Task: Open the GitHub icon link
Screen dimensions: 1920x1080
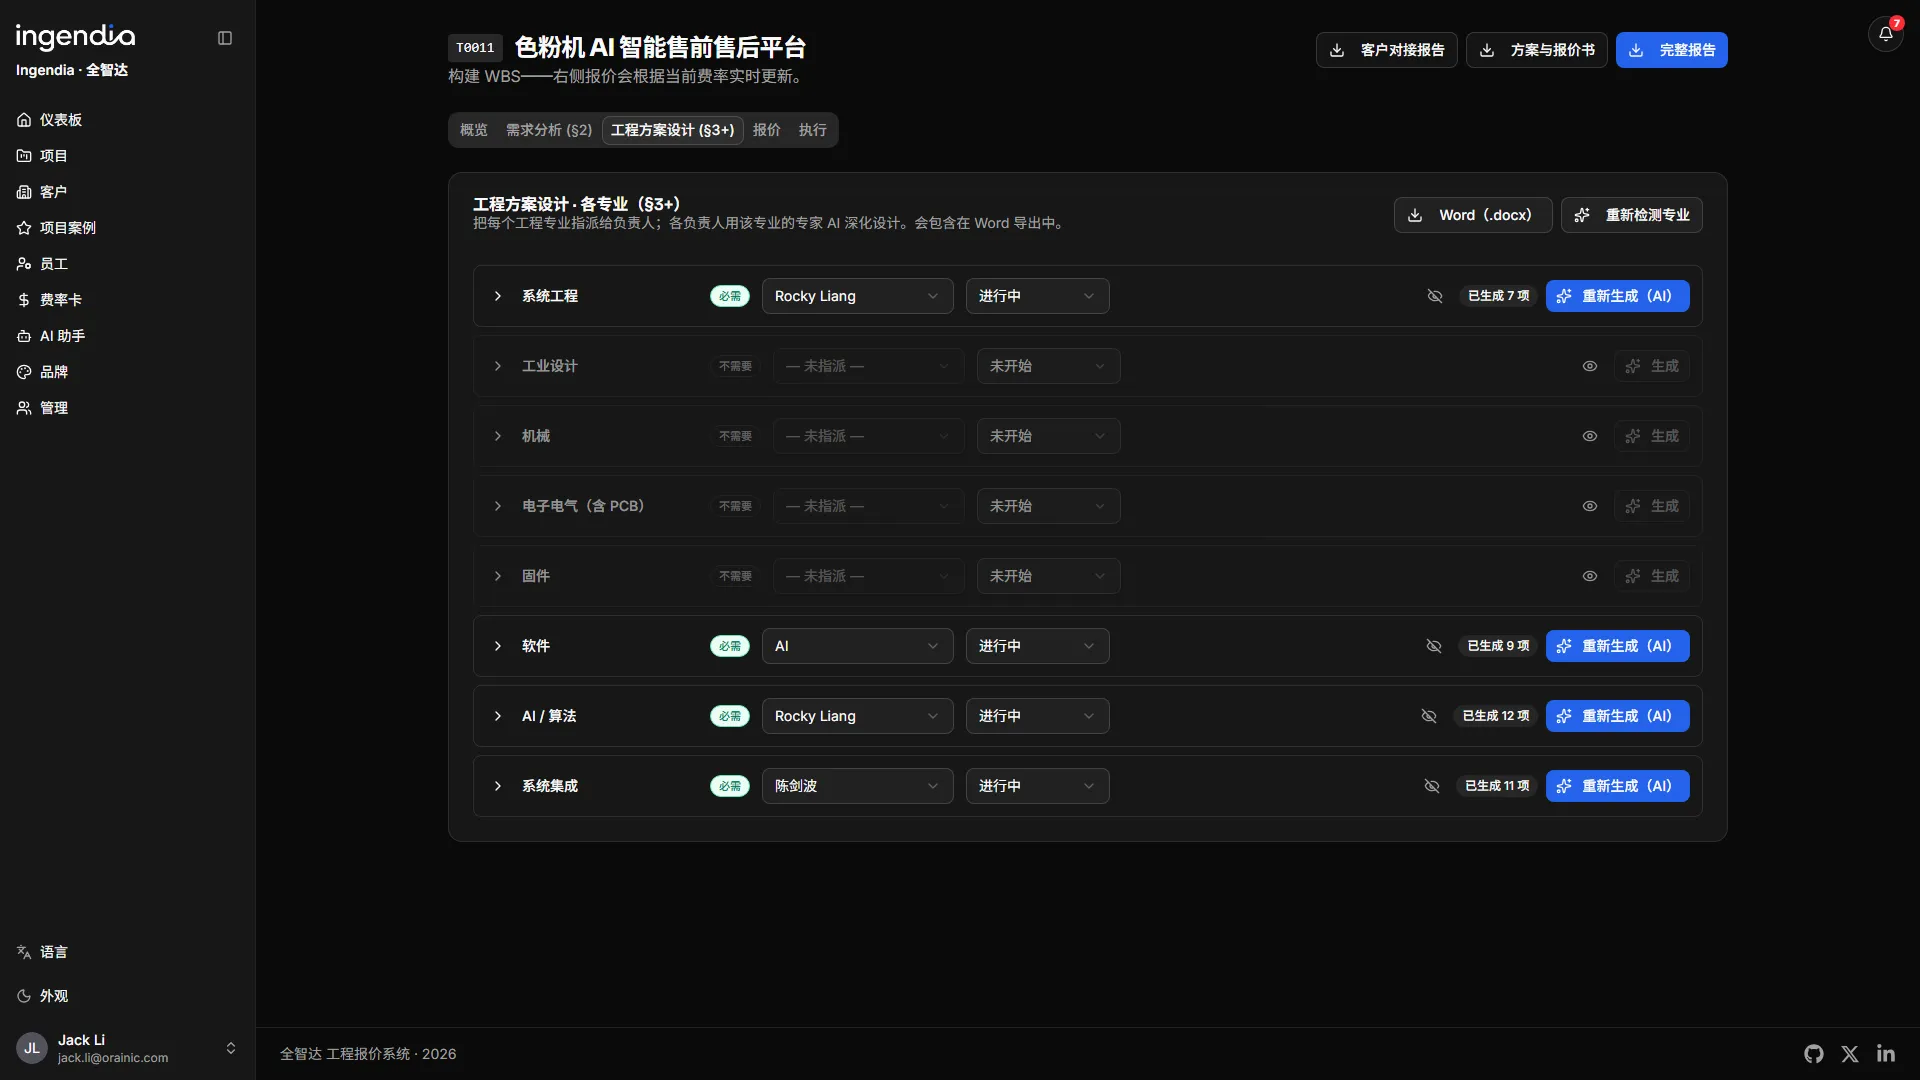Action: click(1814, 1054)
